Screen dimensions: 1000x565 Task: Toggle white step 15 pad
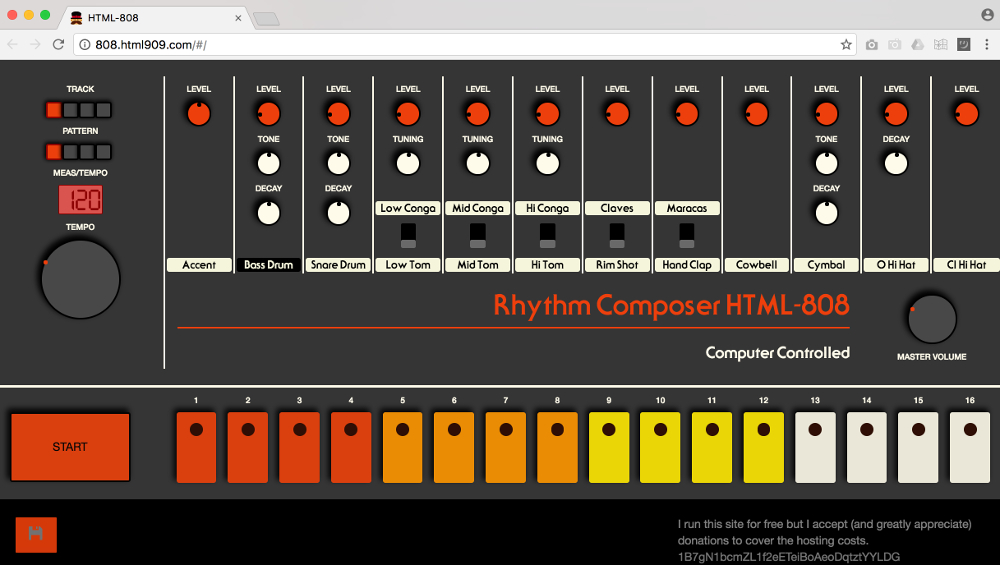coord(918,447)
